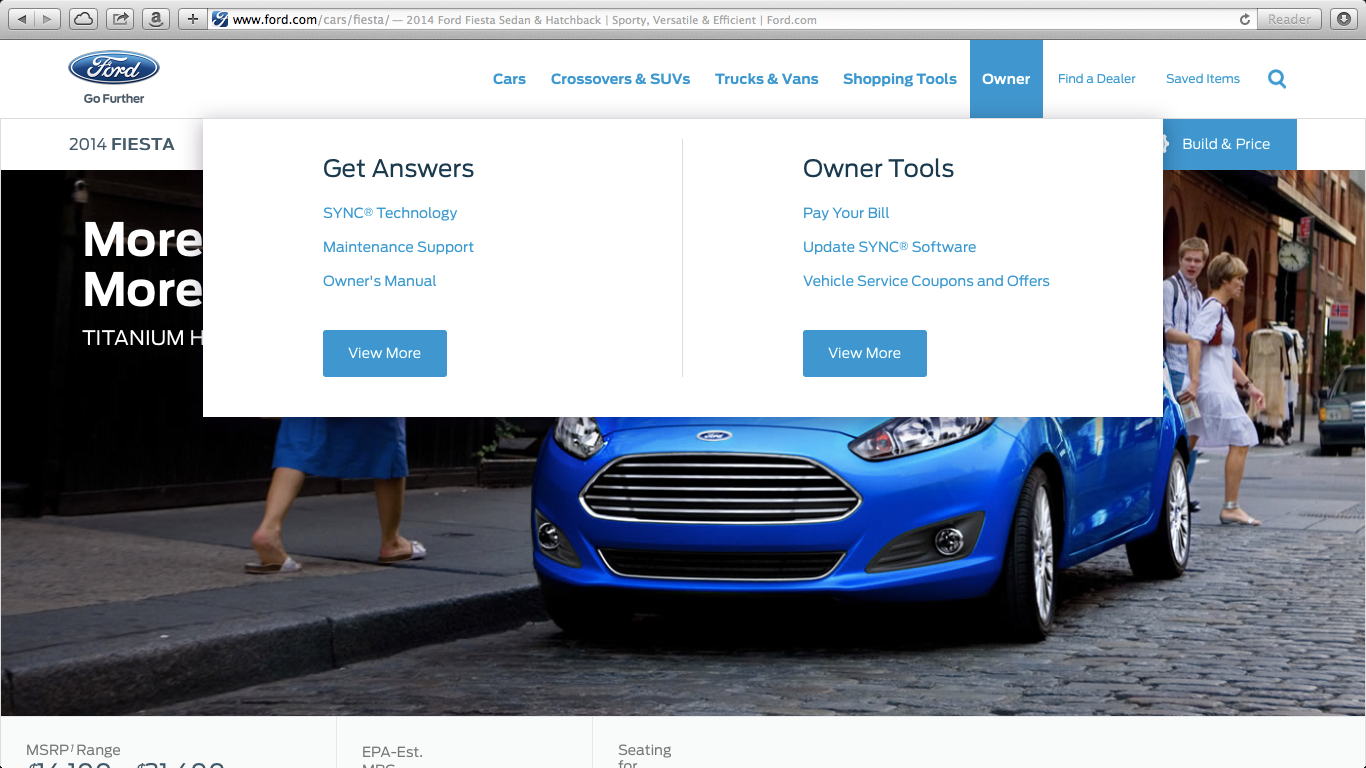Click the Amazon bookmark icon in toolbar

(x=155, y=19)
